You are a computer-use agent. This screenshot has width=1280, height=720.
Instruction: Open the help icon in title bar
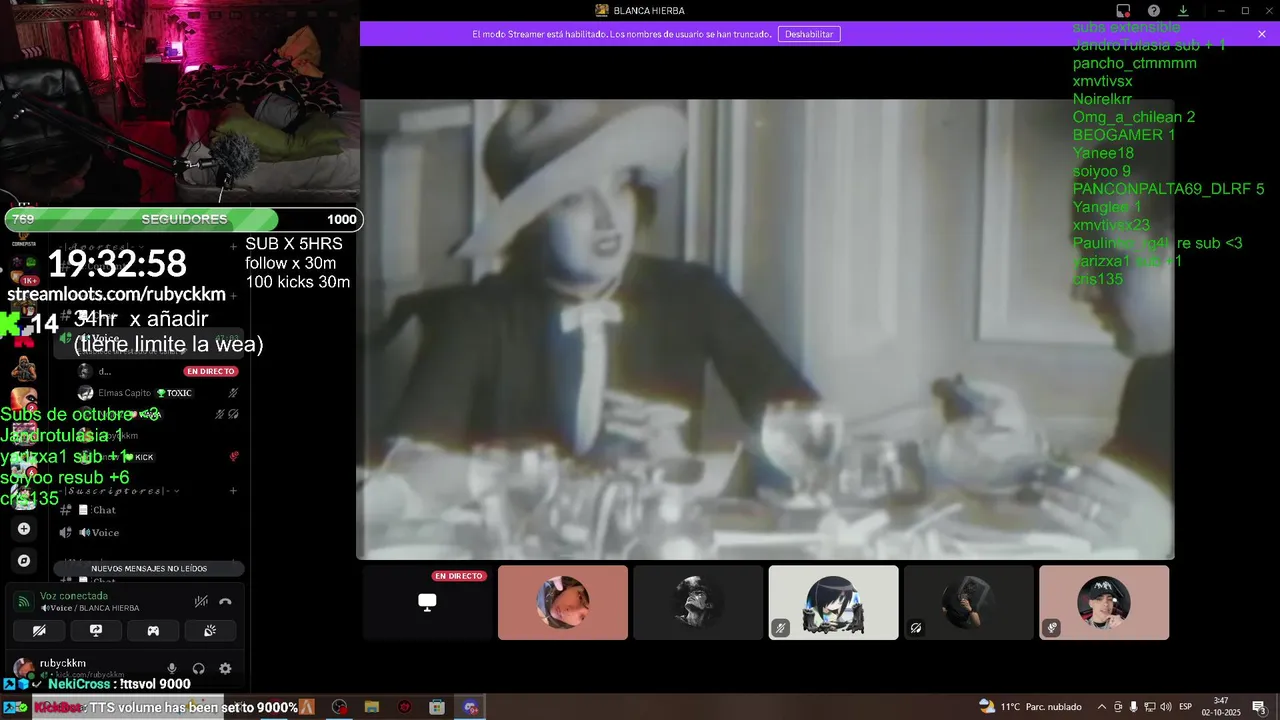[1154, 11]
